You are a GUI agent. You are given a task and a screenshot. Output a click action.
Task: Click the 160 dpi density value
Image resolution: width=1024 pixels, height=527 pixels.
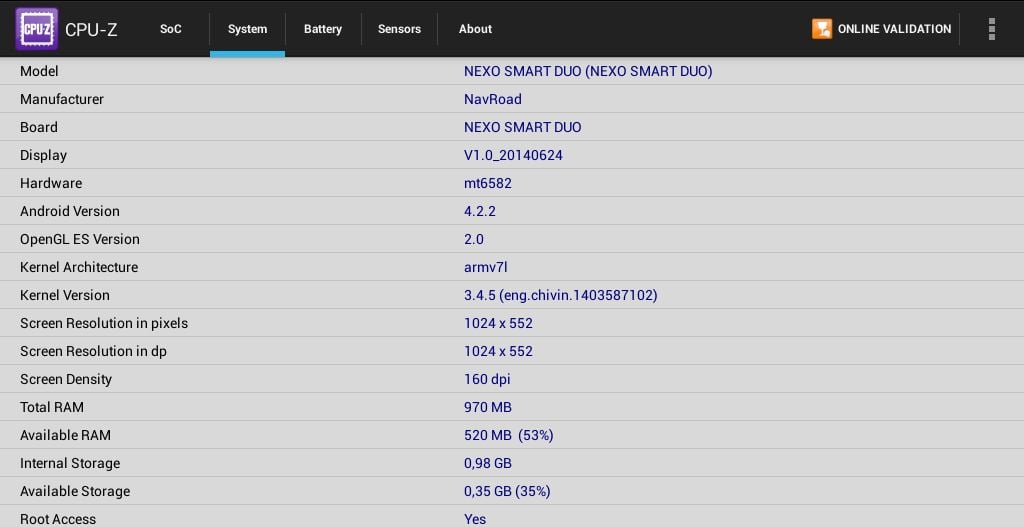click(487, 379)
